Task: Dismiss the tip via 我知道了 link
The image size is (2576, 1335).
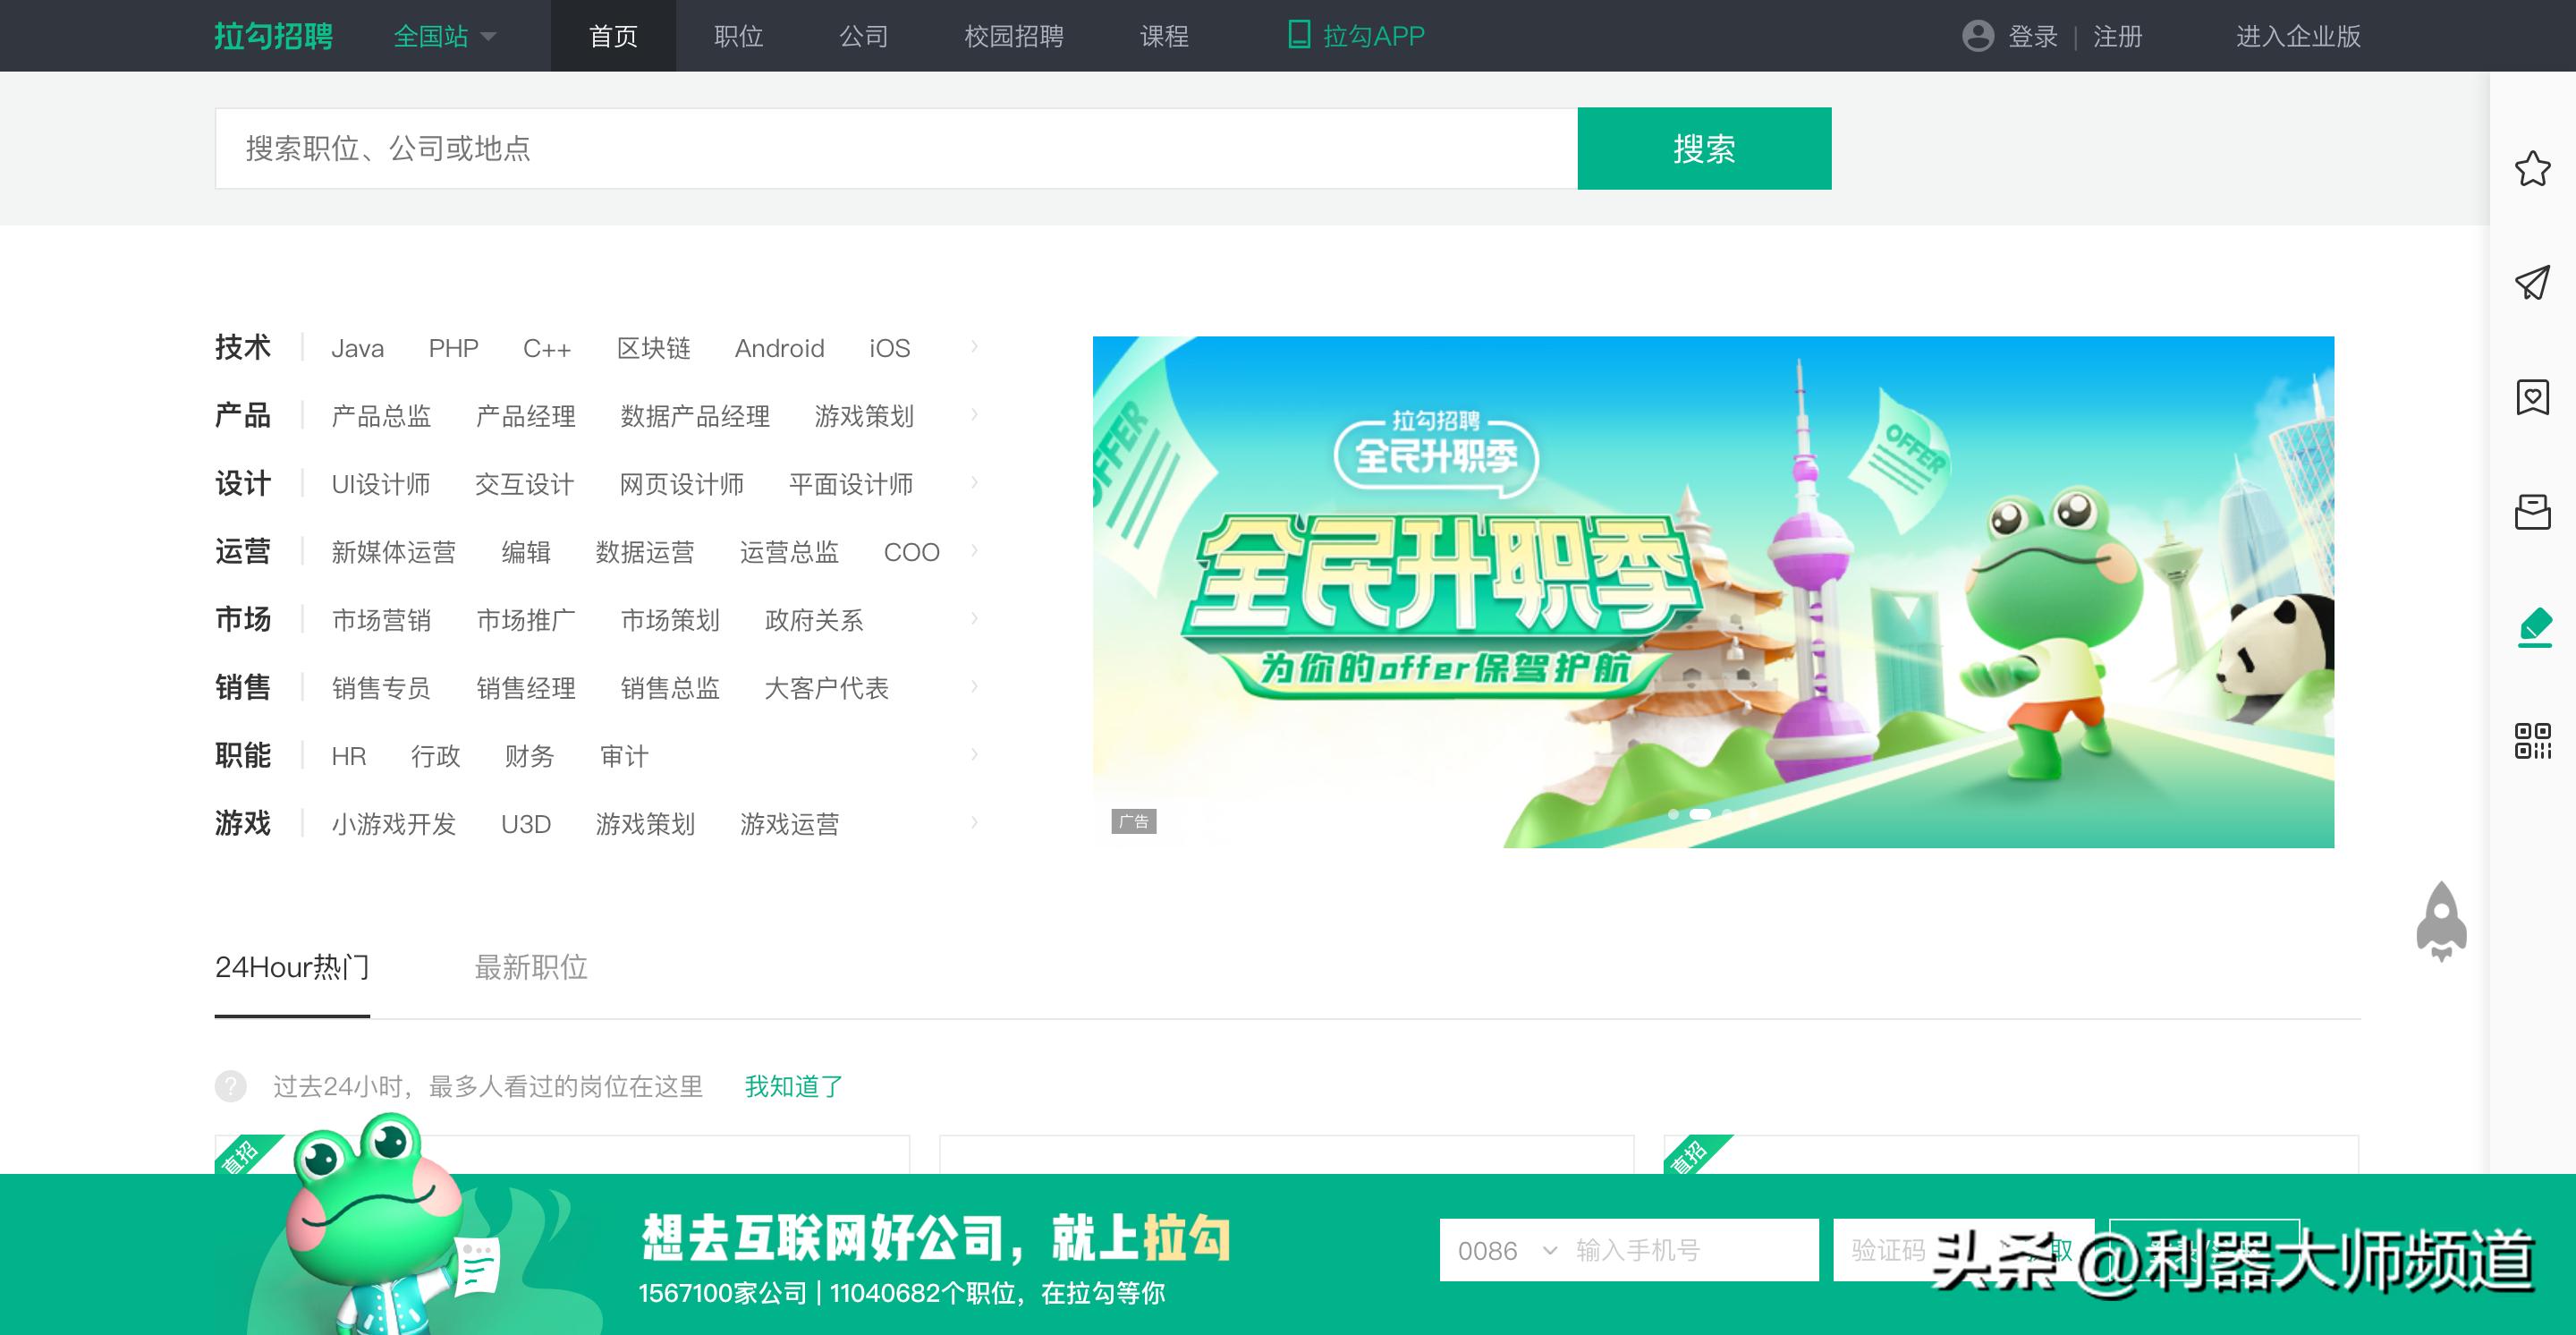Action: pyautogui.click(x=791, y=1087)
